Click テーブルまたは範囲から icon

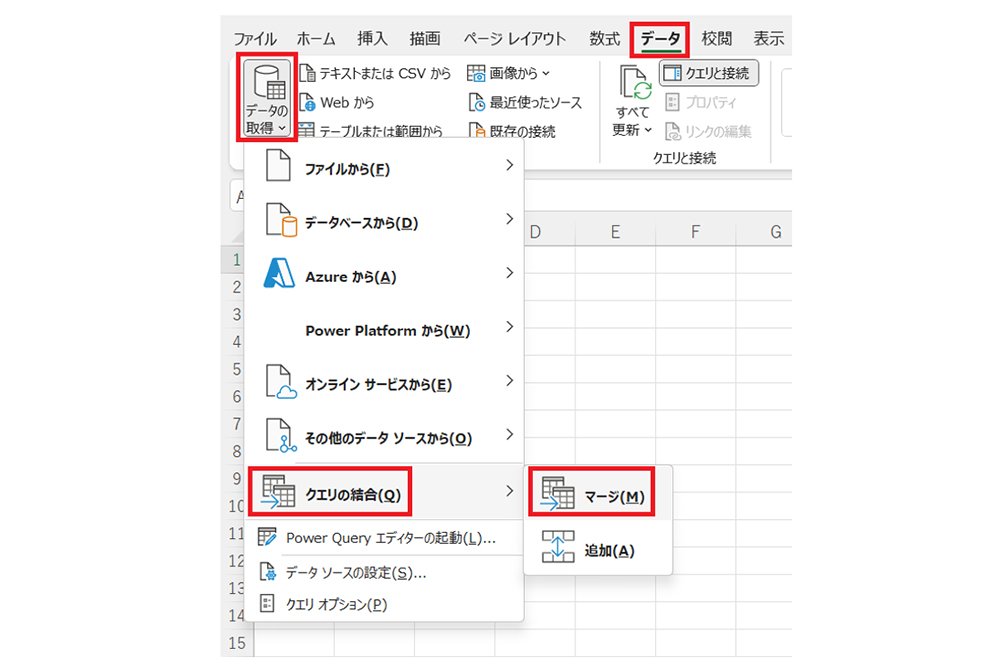307,130
